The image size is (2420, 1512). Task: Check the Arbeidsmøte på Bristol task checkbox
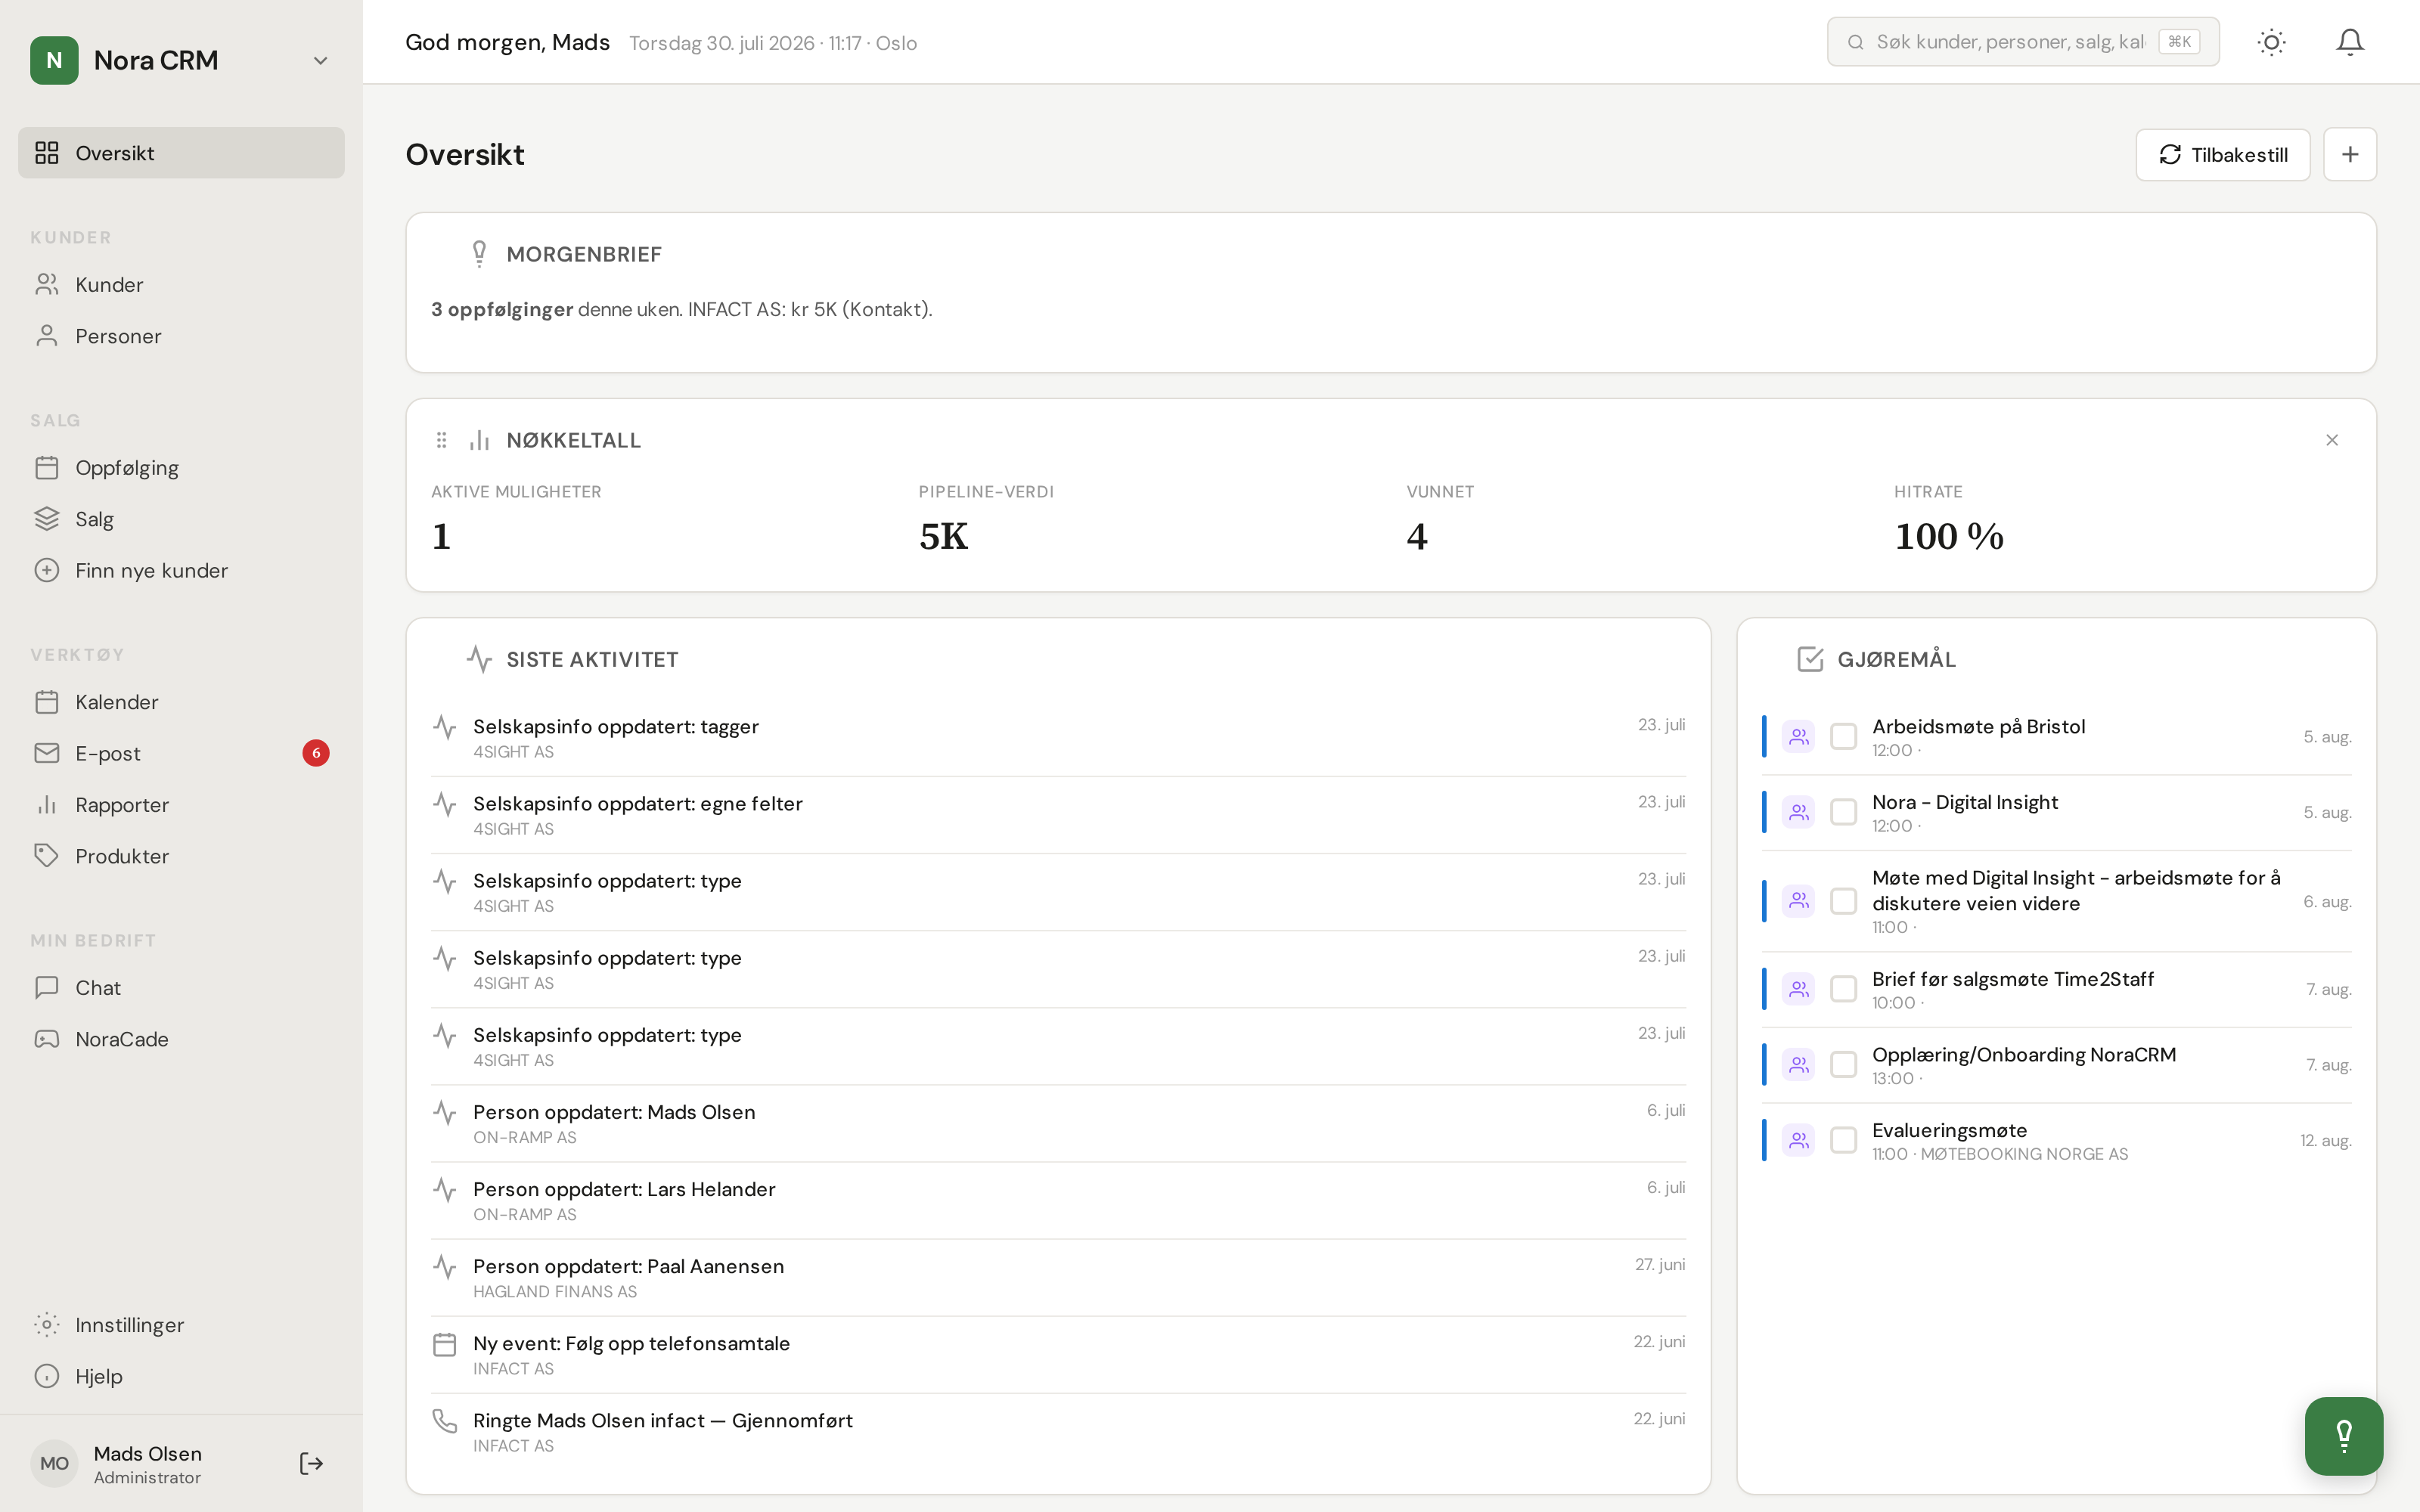(x=1843, y=737)
